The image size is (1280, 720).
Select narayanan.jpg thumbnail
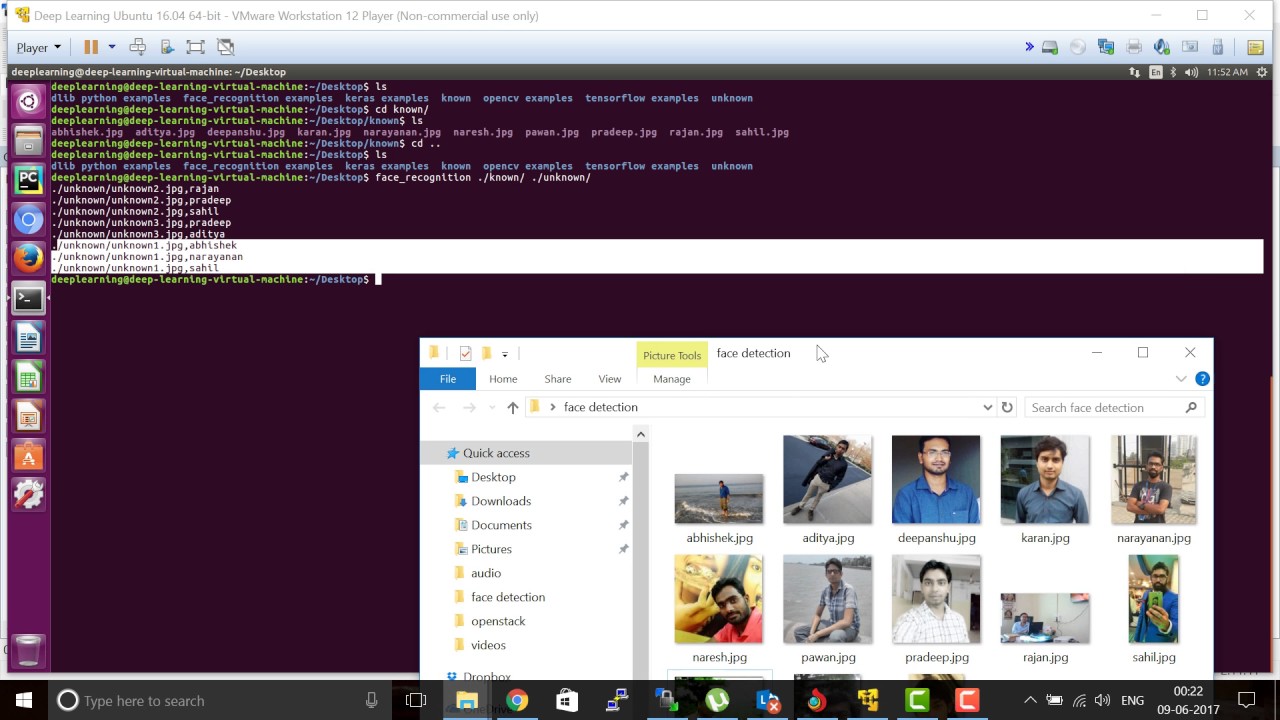click(1153, 479)
